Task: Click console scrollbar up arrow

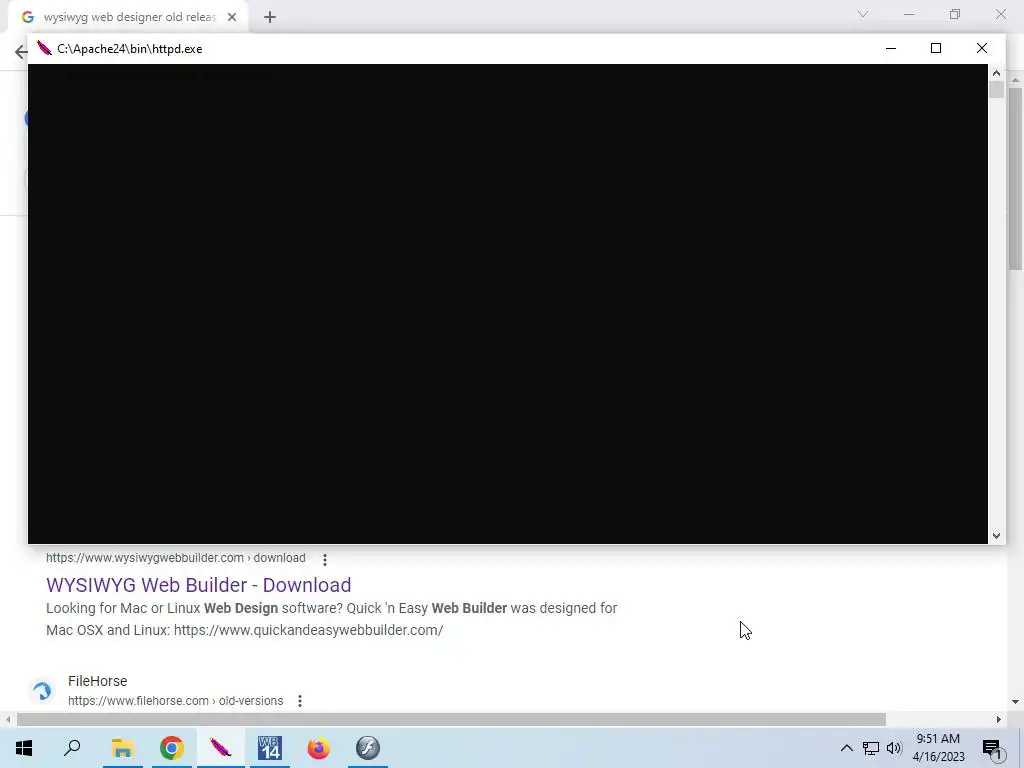Action: (x=996, y=73)
